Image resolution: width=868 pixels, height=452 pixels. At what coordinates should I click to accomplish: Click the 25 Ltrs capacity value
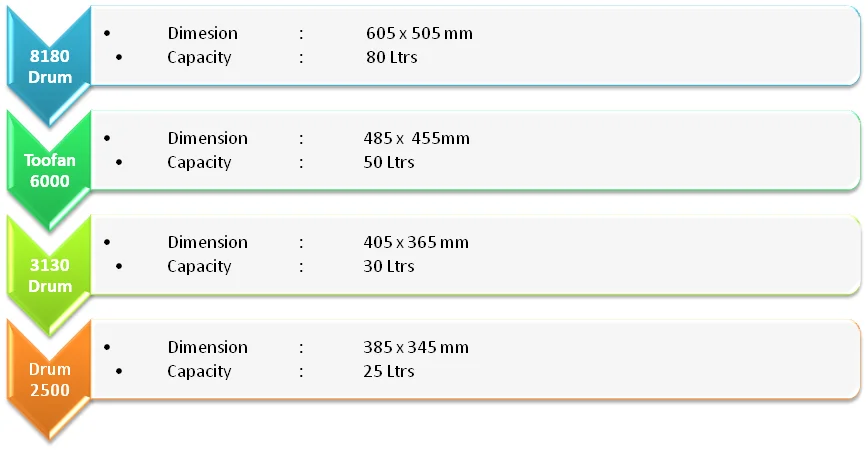click(x=389, y=371)
